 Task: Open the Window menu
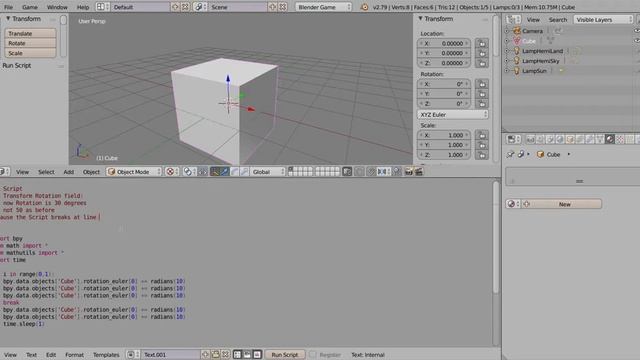pyautogui.click(x=57, y=7)
